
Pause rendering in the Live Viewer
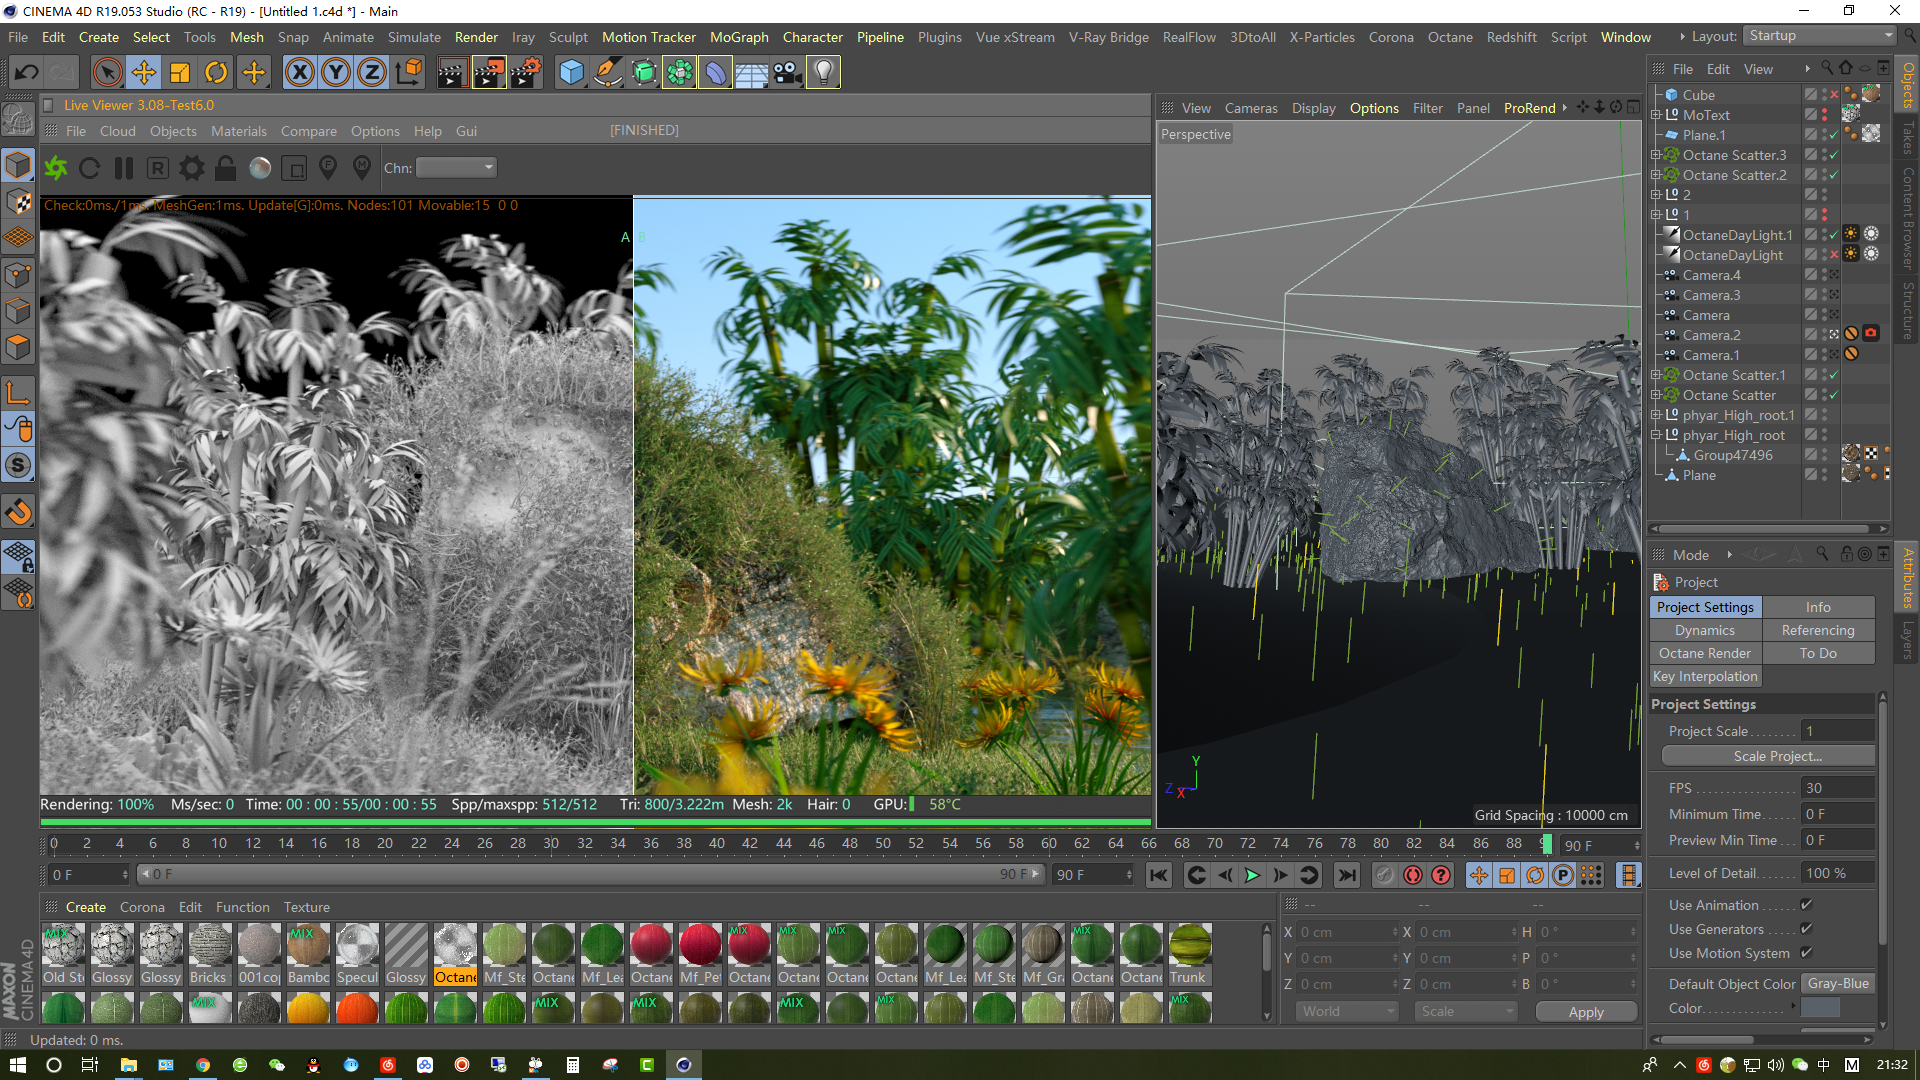pos(123,167)
